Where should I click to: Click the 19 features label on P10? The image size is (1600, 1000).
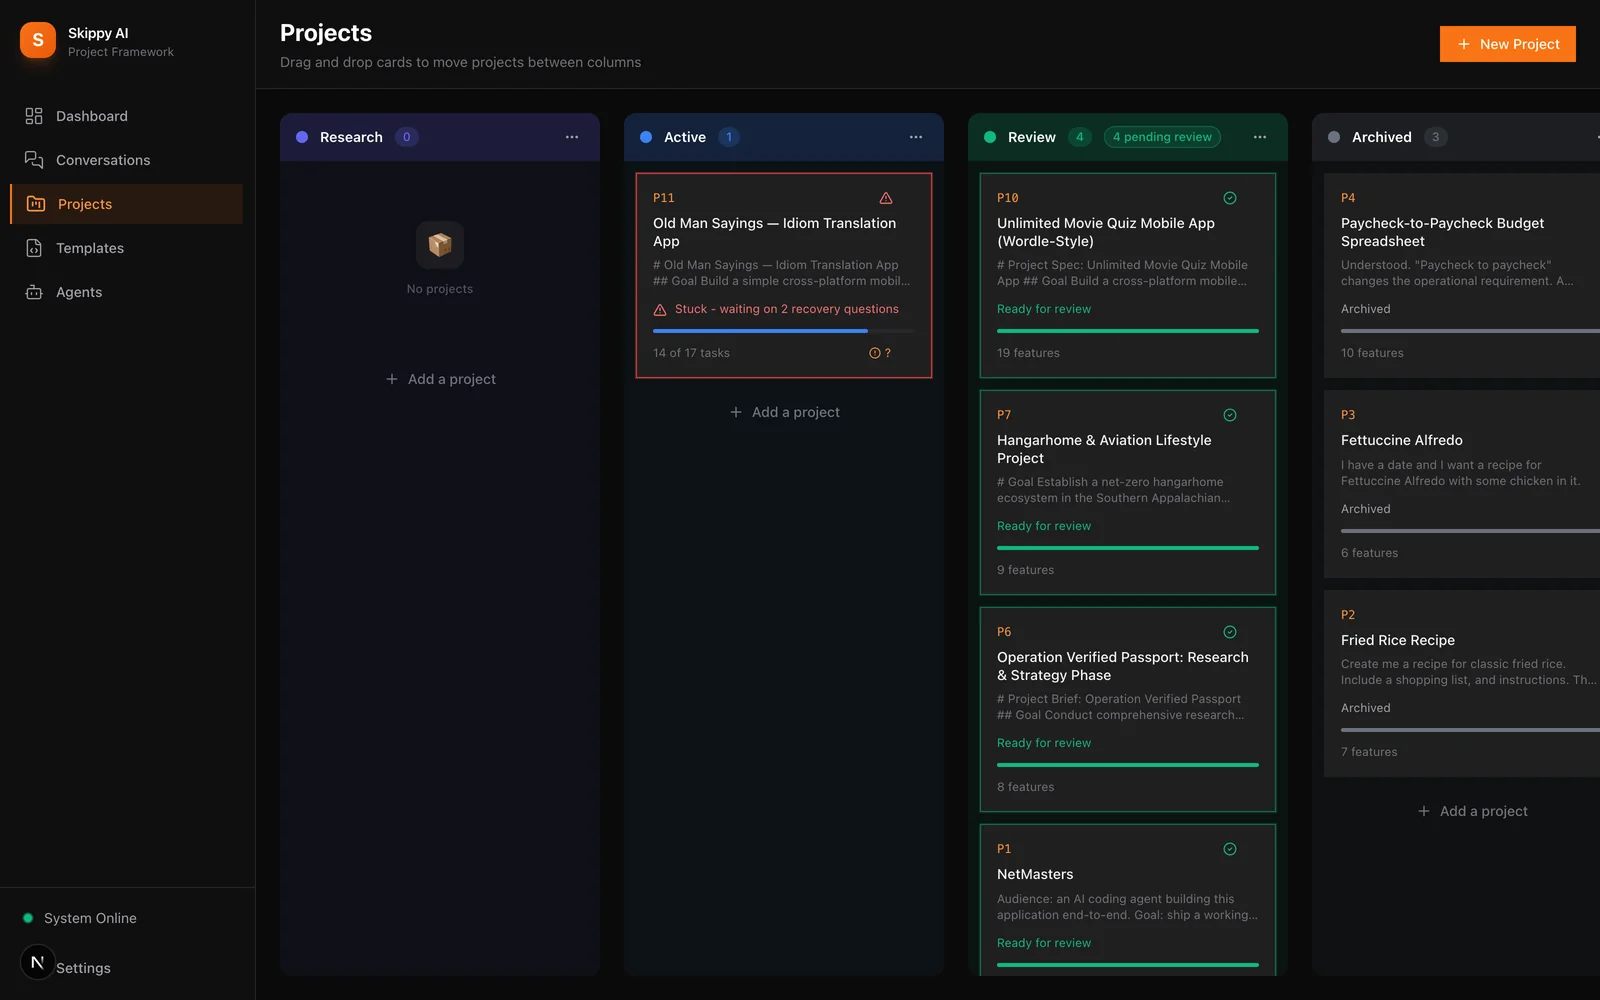click(1028, 353)
